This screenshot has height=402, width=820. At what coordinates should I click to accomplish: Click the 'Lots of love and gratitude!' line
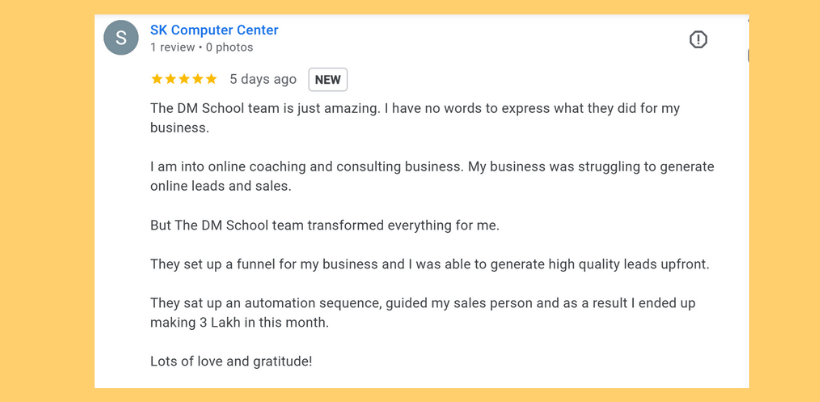(231, 362)
